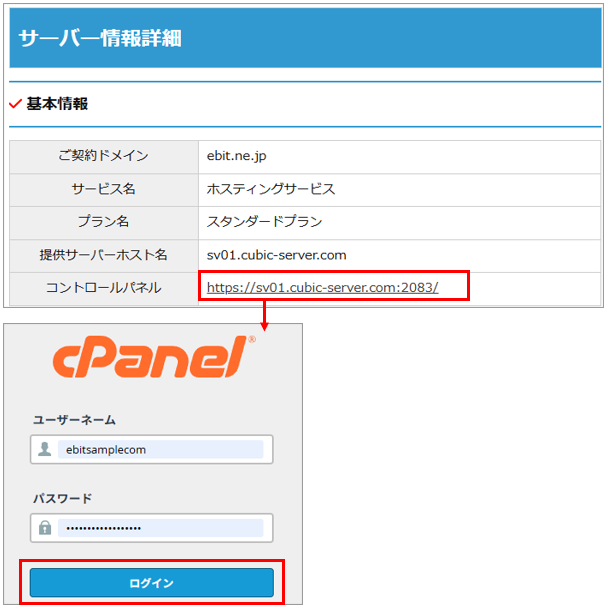Select the 基本情報 section heading
This screenshot has height=607, width=607.
click(x=57, y=104)
